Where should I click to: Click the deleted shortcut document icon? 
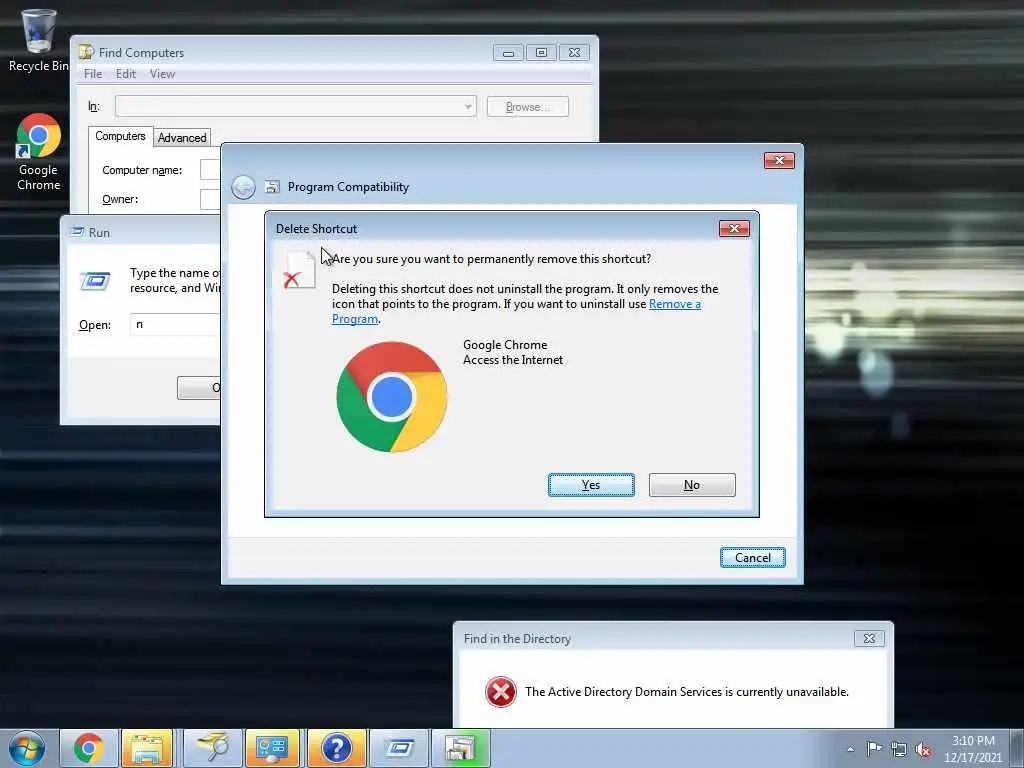pyautogui.click(x=299, y=270)
